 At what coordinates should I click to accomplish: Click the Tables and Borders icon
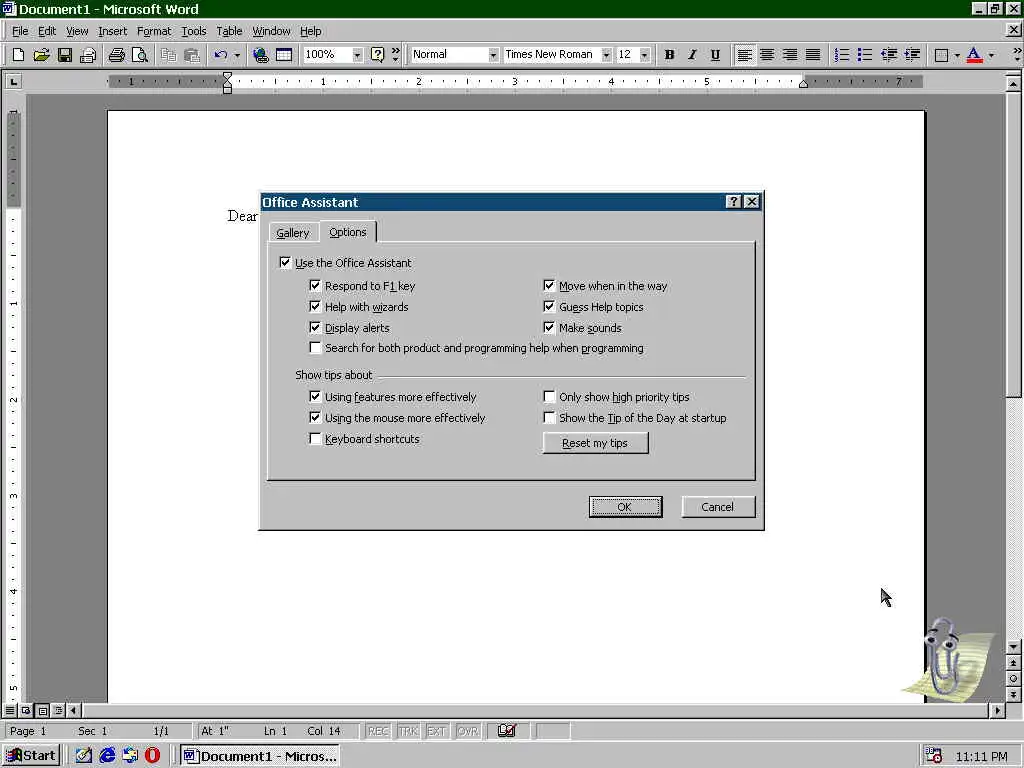pyautogui.click(x=284, y=55)
